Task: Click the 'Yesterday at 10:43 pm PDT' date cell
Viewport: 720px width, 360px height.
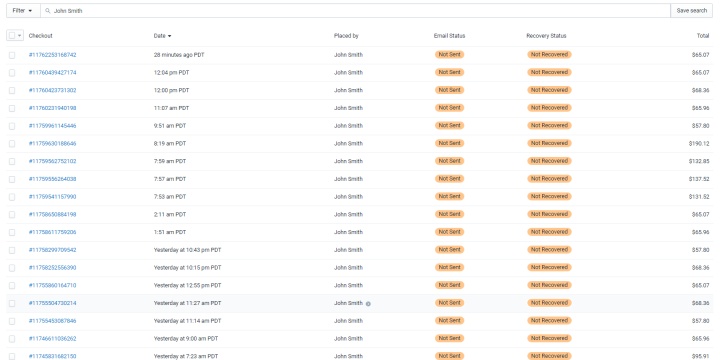Action: pyautogui.click(x=187, y=250)
